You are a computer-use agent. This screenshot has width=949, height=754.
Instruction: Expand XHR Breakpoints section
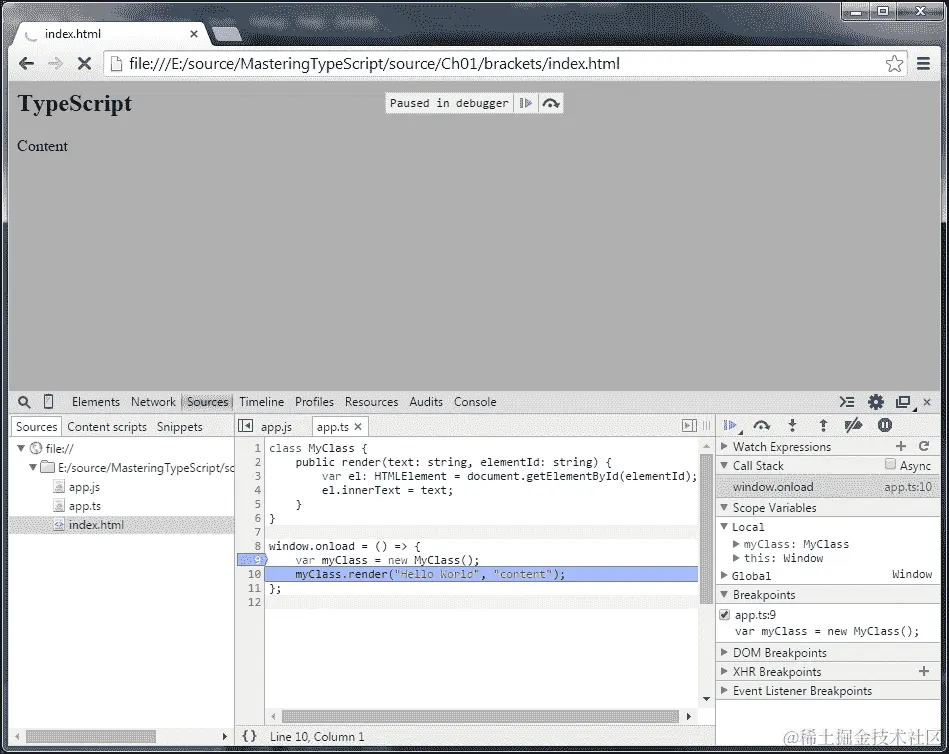tap(724, 671)
